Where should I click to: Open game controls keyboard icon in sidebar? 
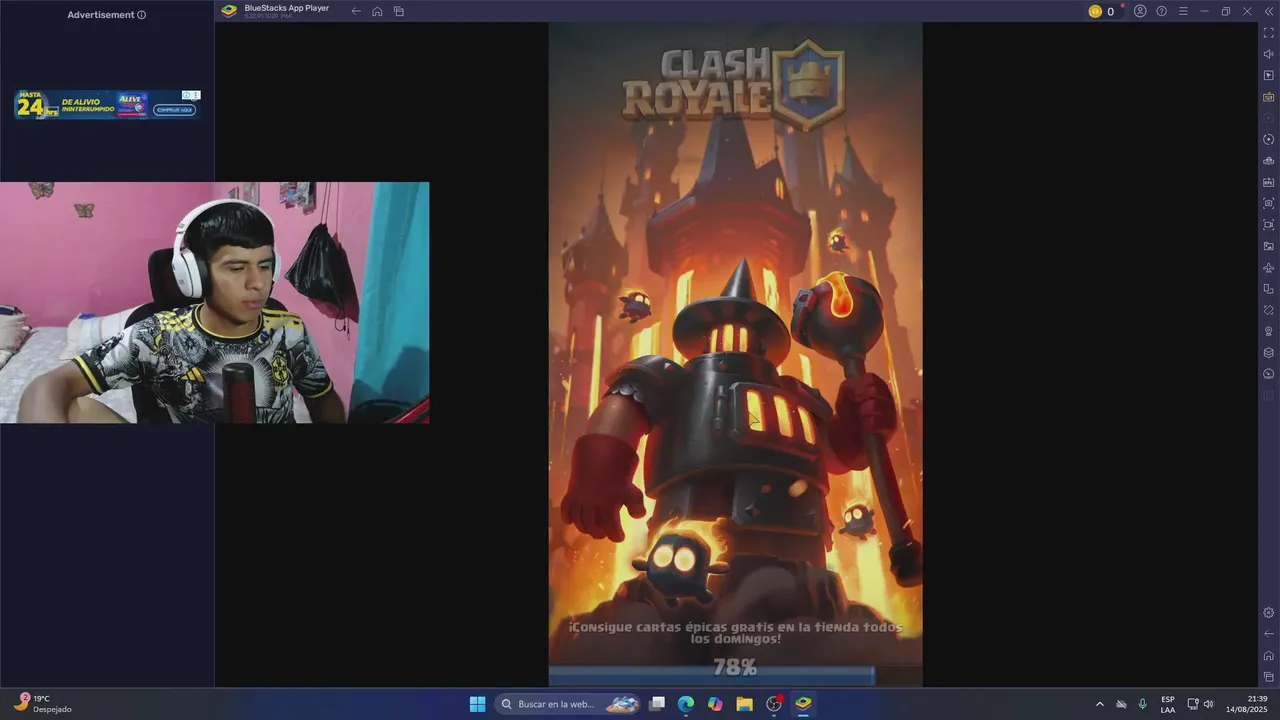[1268, 97]
